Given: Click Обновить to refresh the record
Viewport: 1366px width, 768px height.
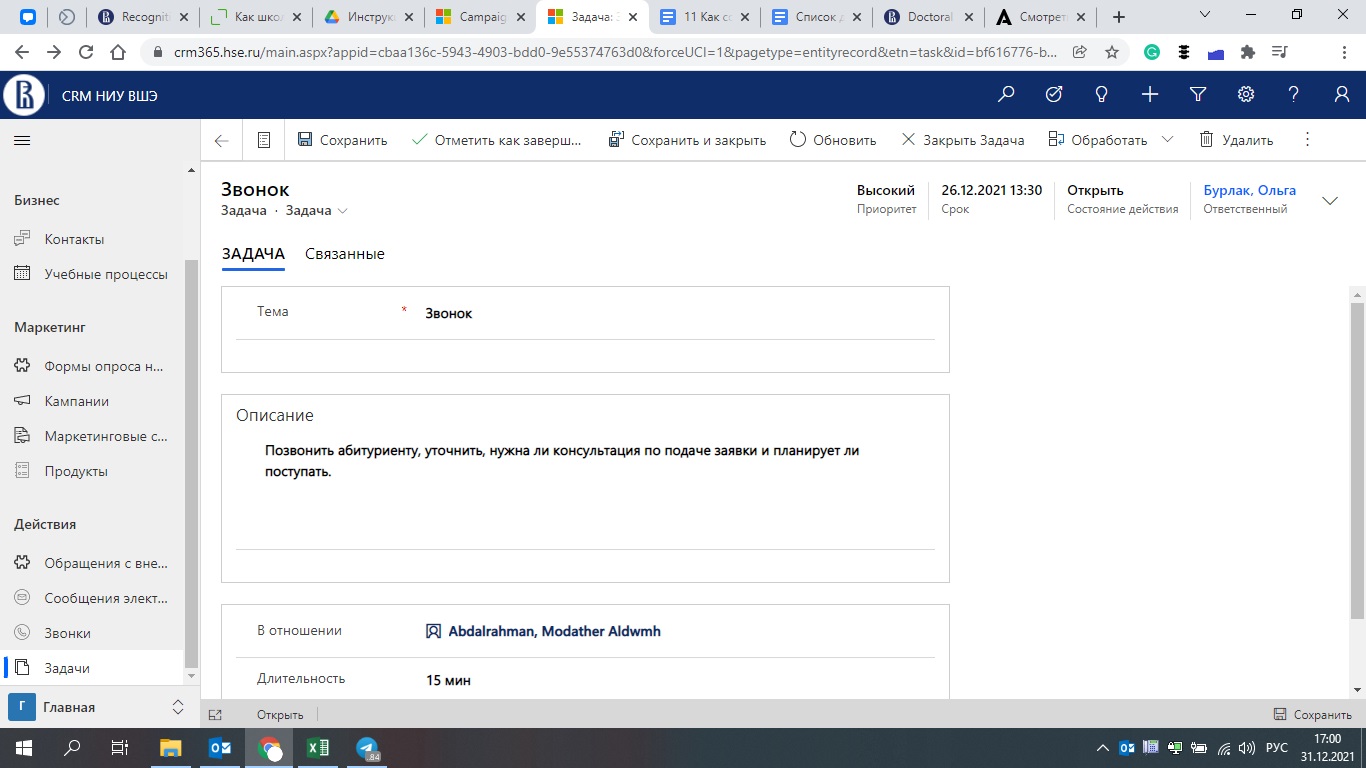Looking at the screenshot, I should (x=833, y=140).
